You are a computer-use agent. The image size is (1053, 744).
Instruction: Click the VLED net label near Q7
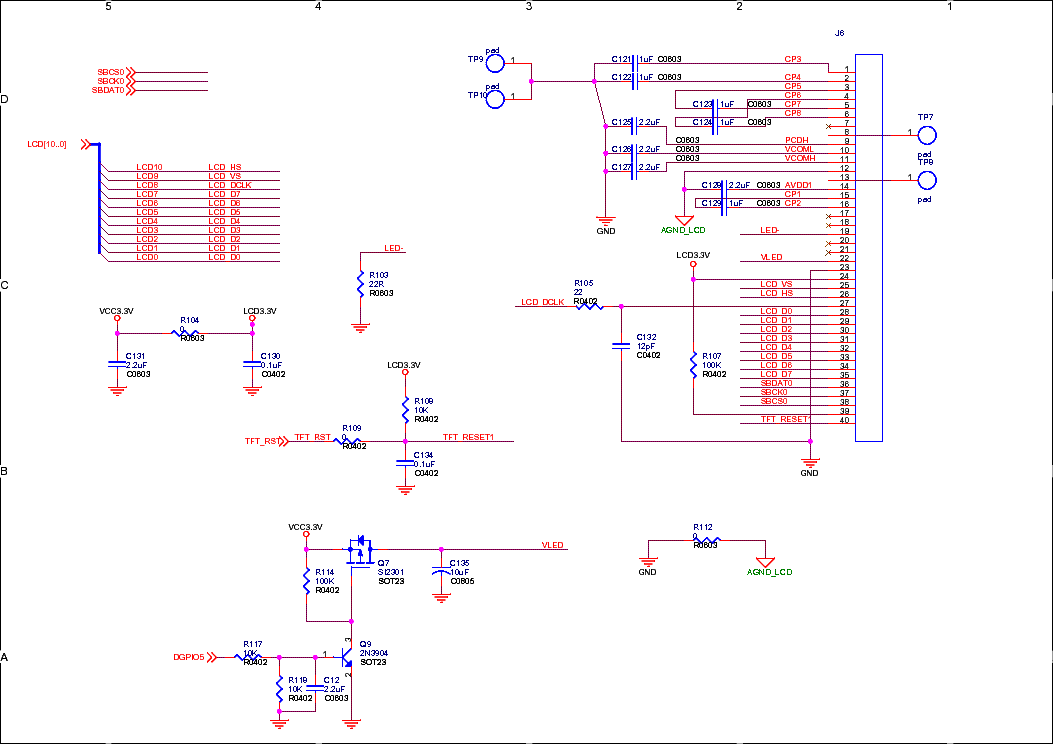553,545
